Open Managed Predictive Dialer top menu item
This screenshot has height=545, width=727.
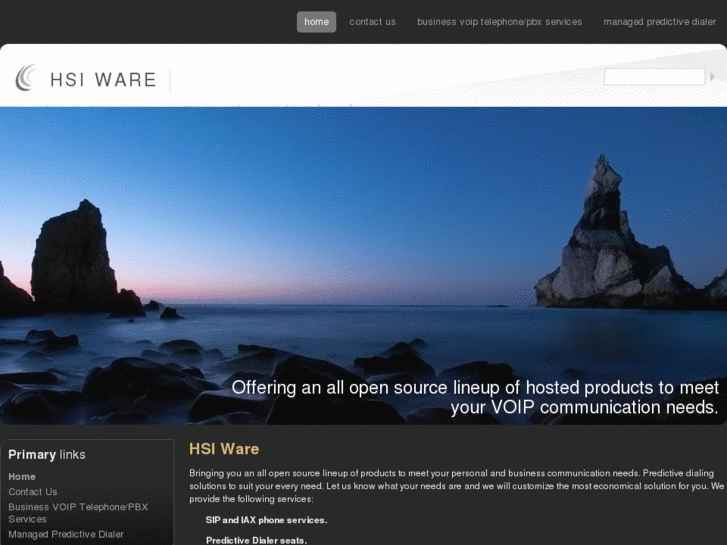(659, 22)
